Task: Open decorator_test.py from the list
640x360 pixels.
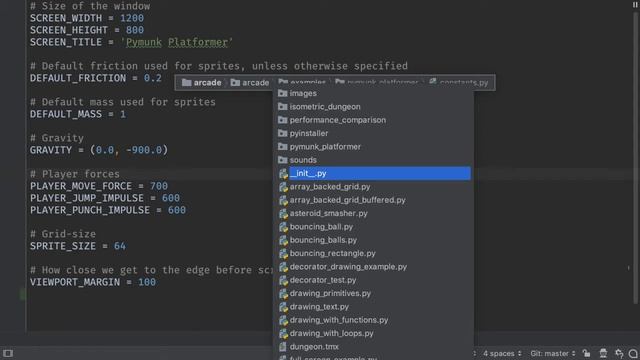Action: pos(373,280)
